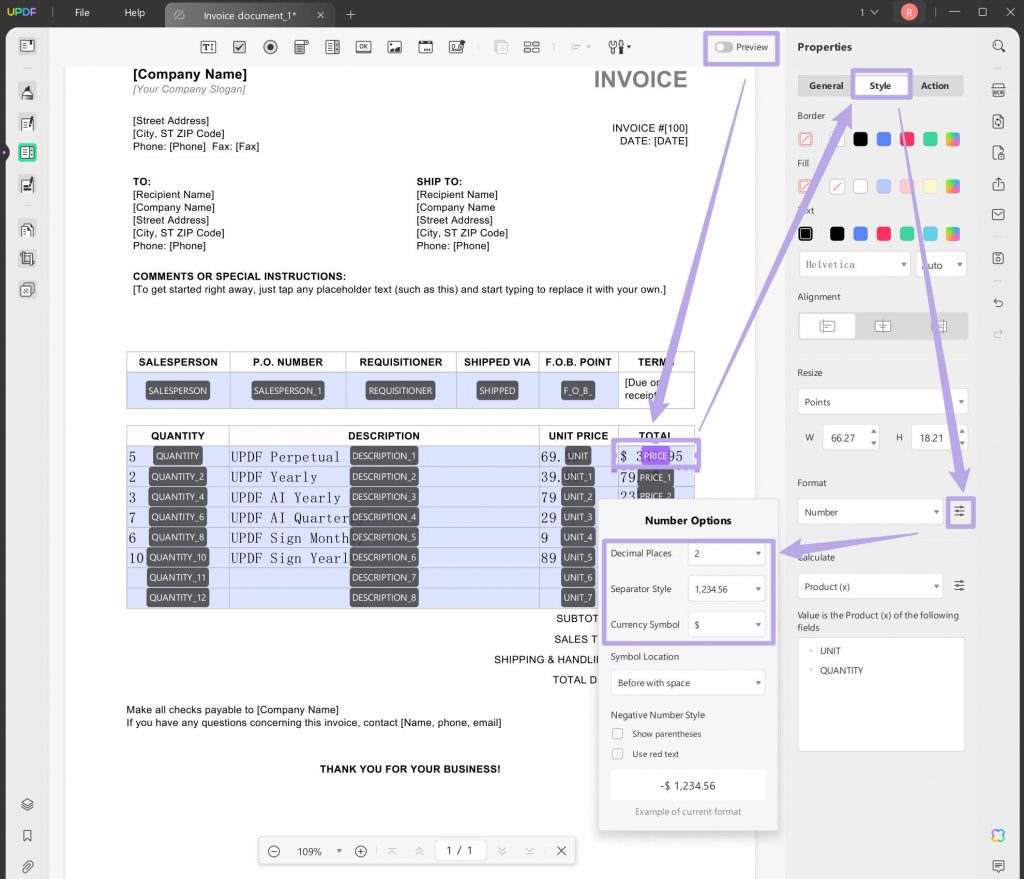This screenshot has width=1024, height=879.
Task: Select the Date field tool
Action: tap(426, 47)
